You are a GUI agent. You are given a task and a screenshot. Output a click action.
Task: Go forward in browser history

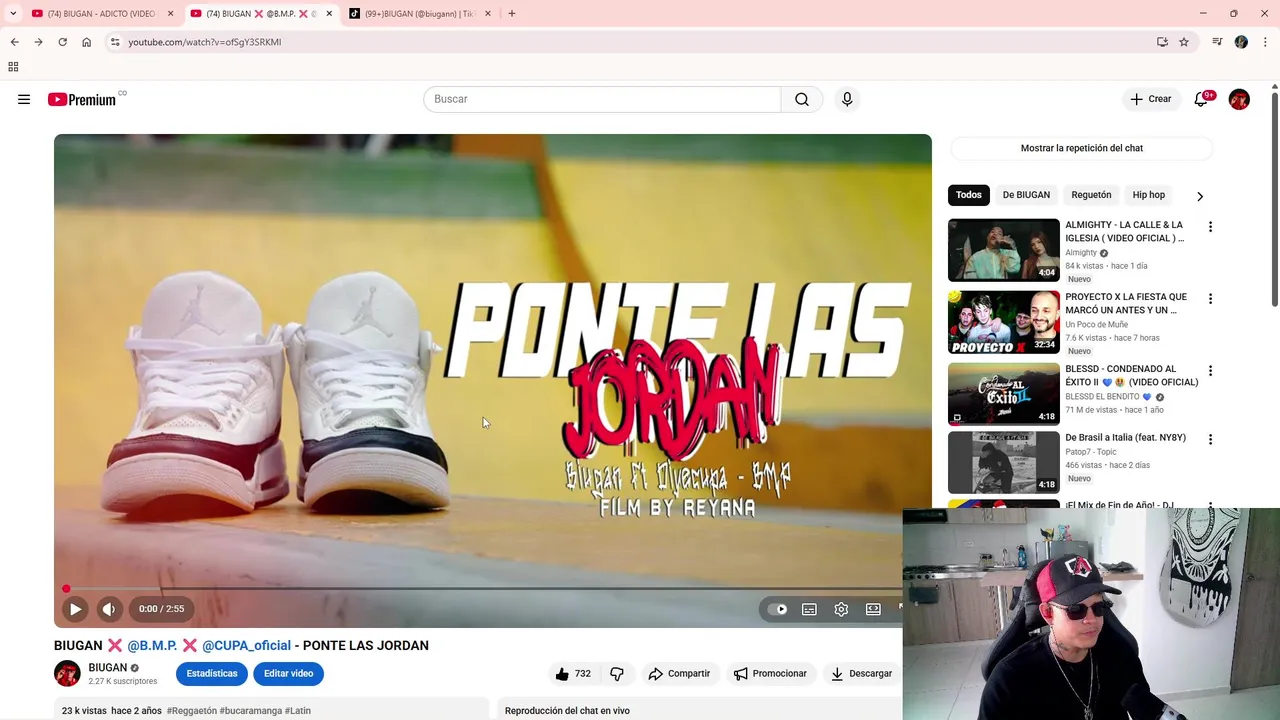[x=38, y=42]
